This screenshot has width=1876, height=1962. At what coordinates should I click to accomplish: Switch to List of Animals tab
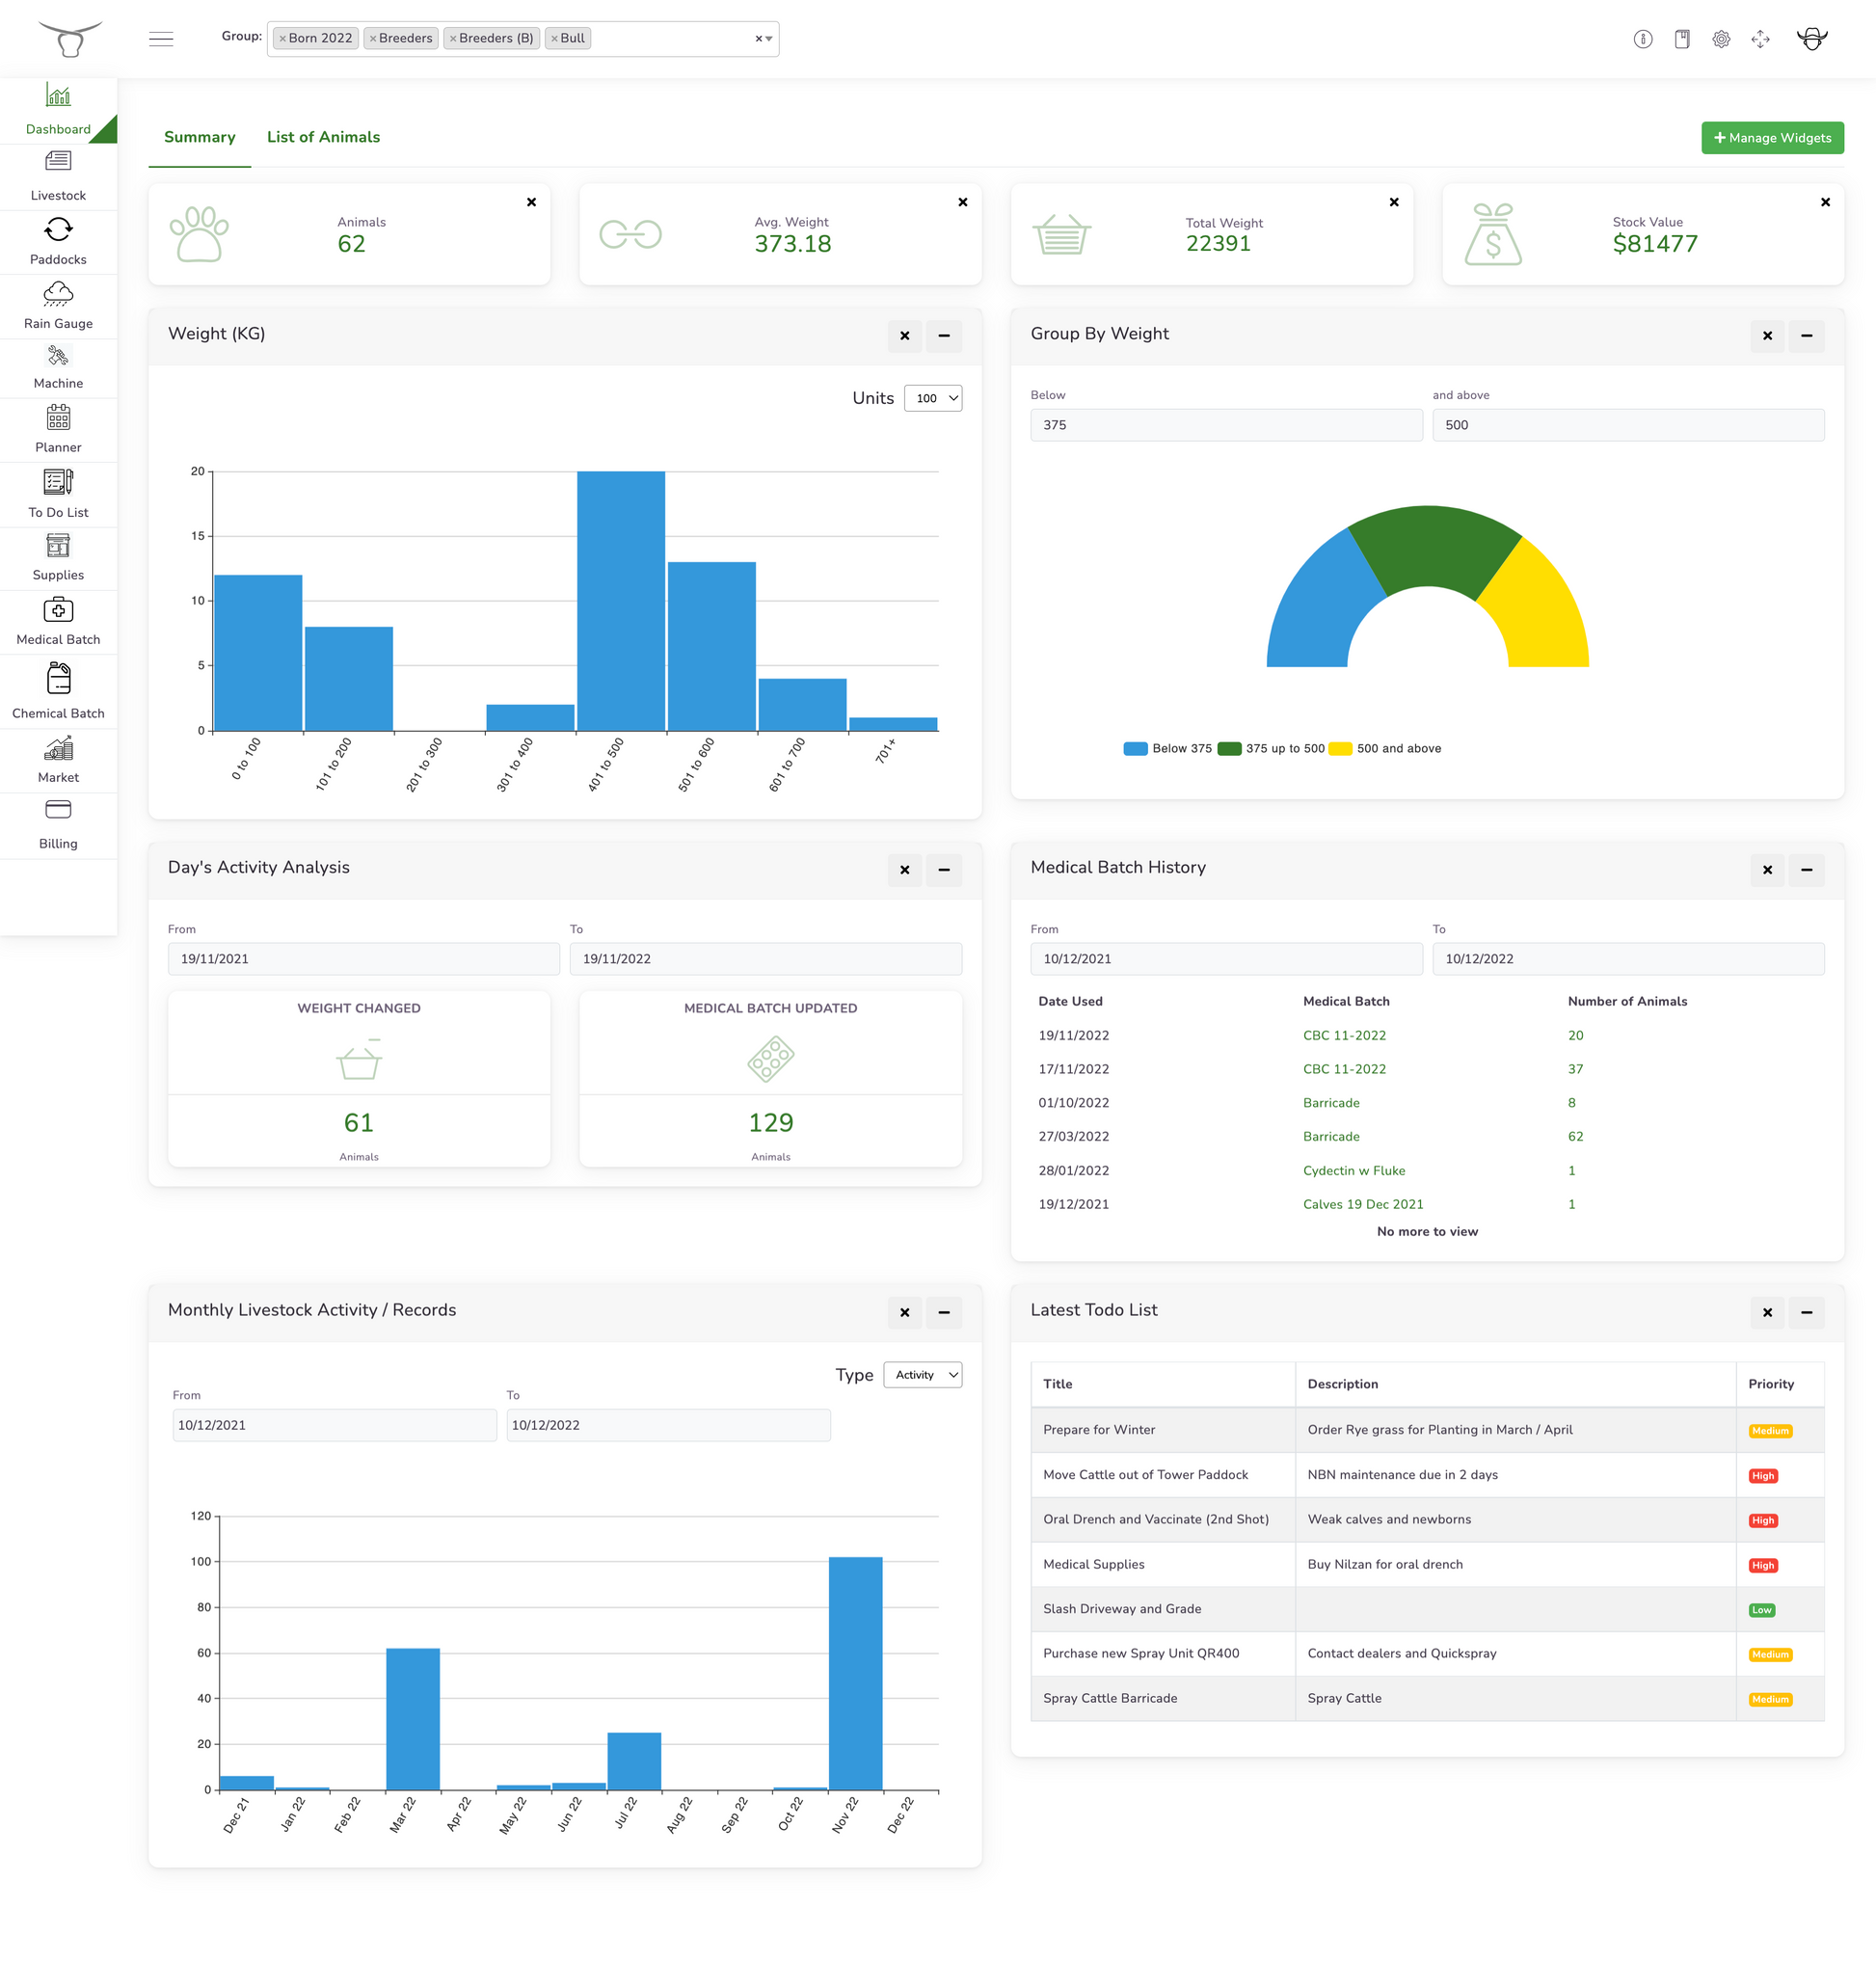coord(323,137)
